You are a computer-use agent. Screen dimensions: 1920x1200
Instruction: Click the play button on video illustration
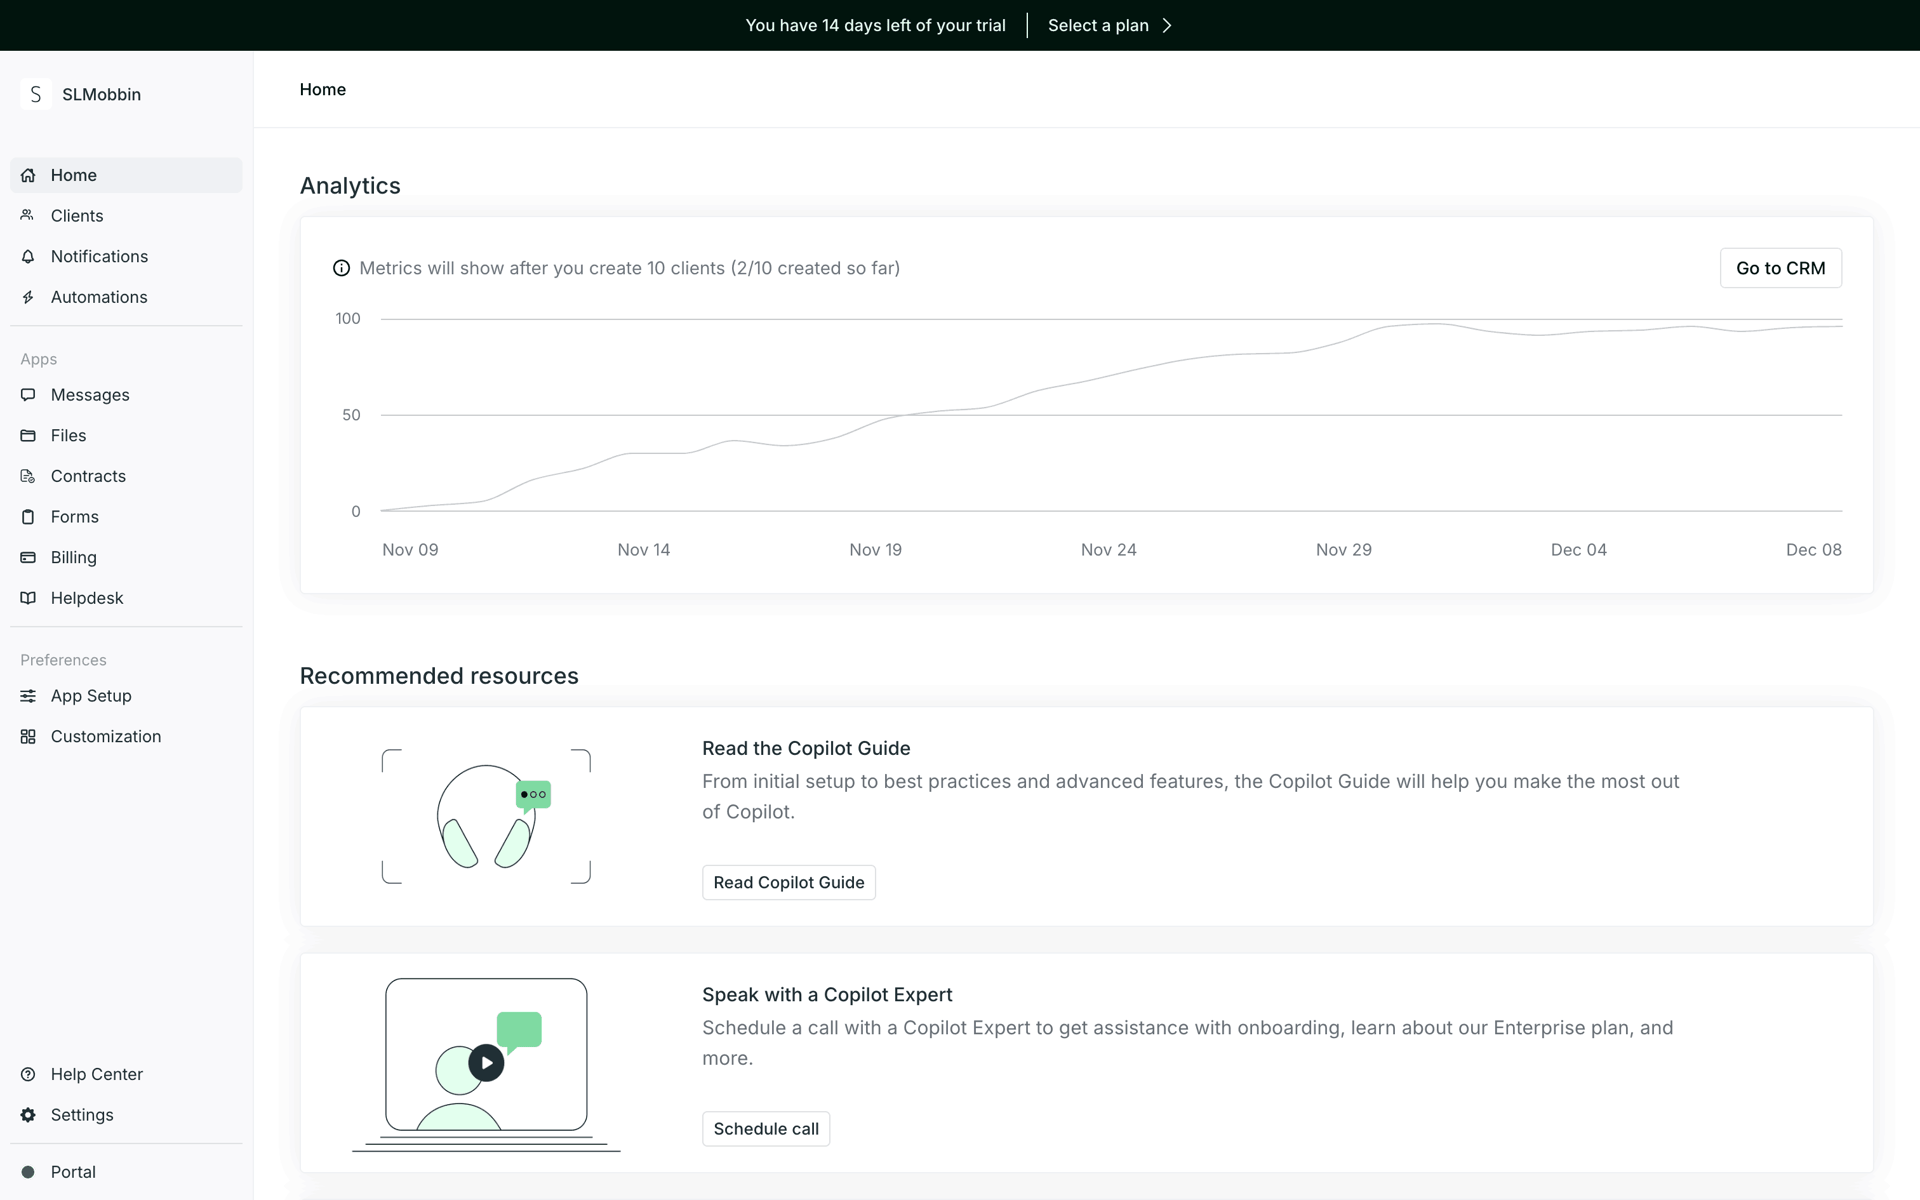(x=486, y=1063)
